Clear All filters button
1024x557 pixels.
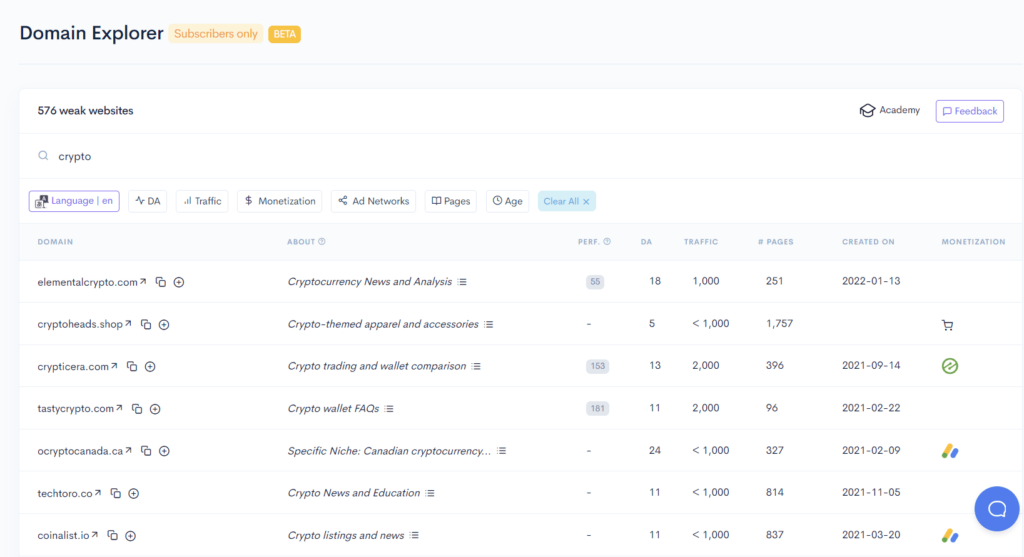pos(566,201)
